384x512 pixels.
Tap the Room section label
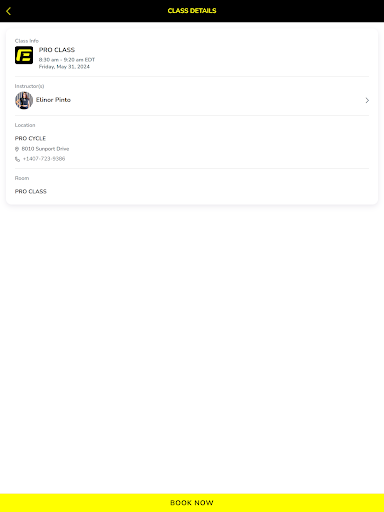[22, 178]
